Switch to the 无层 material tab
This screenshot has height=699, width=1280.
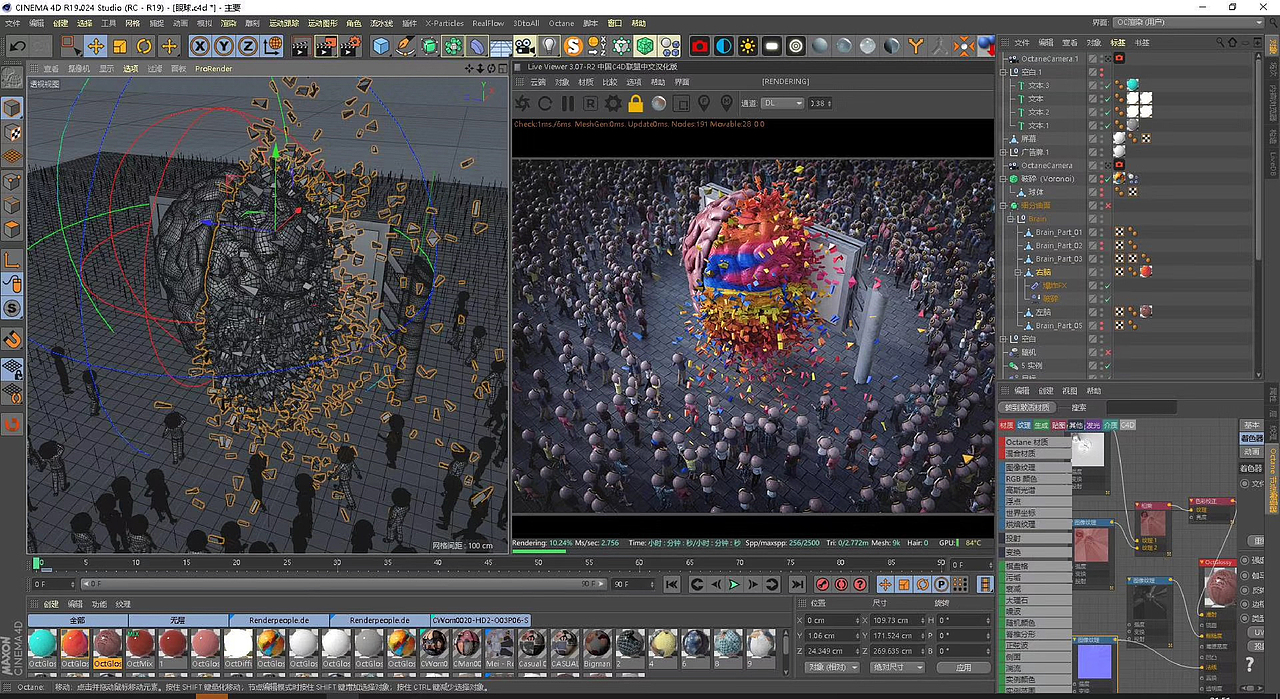(x=177, y=620)
